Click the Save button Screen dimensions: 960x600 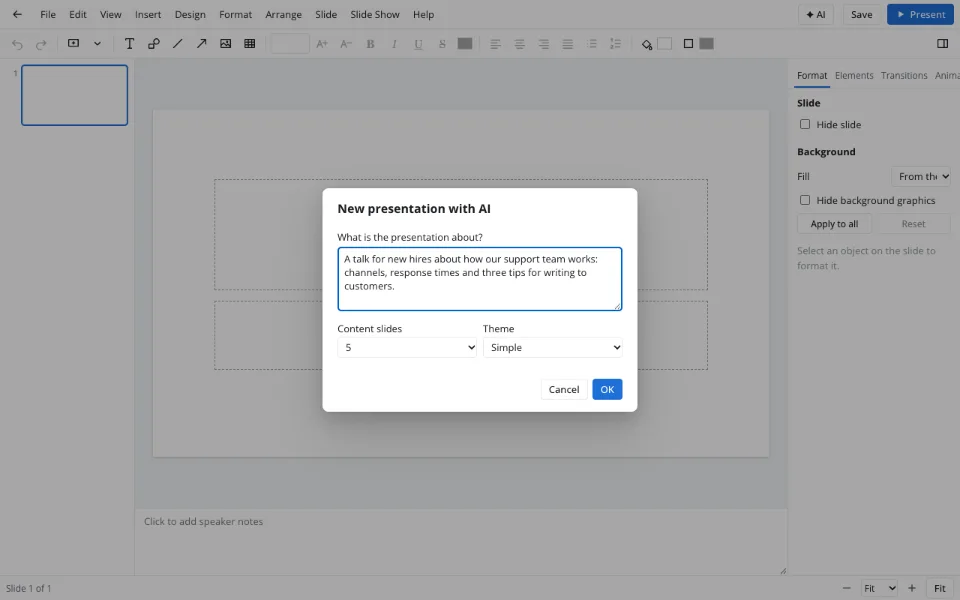pyautogui.click(x=861, y=14)
